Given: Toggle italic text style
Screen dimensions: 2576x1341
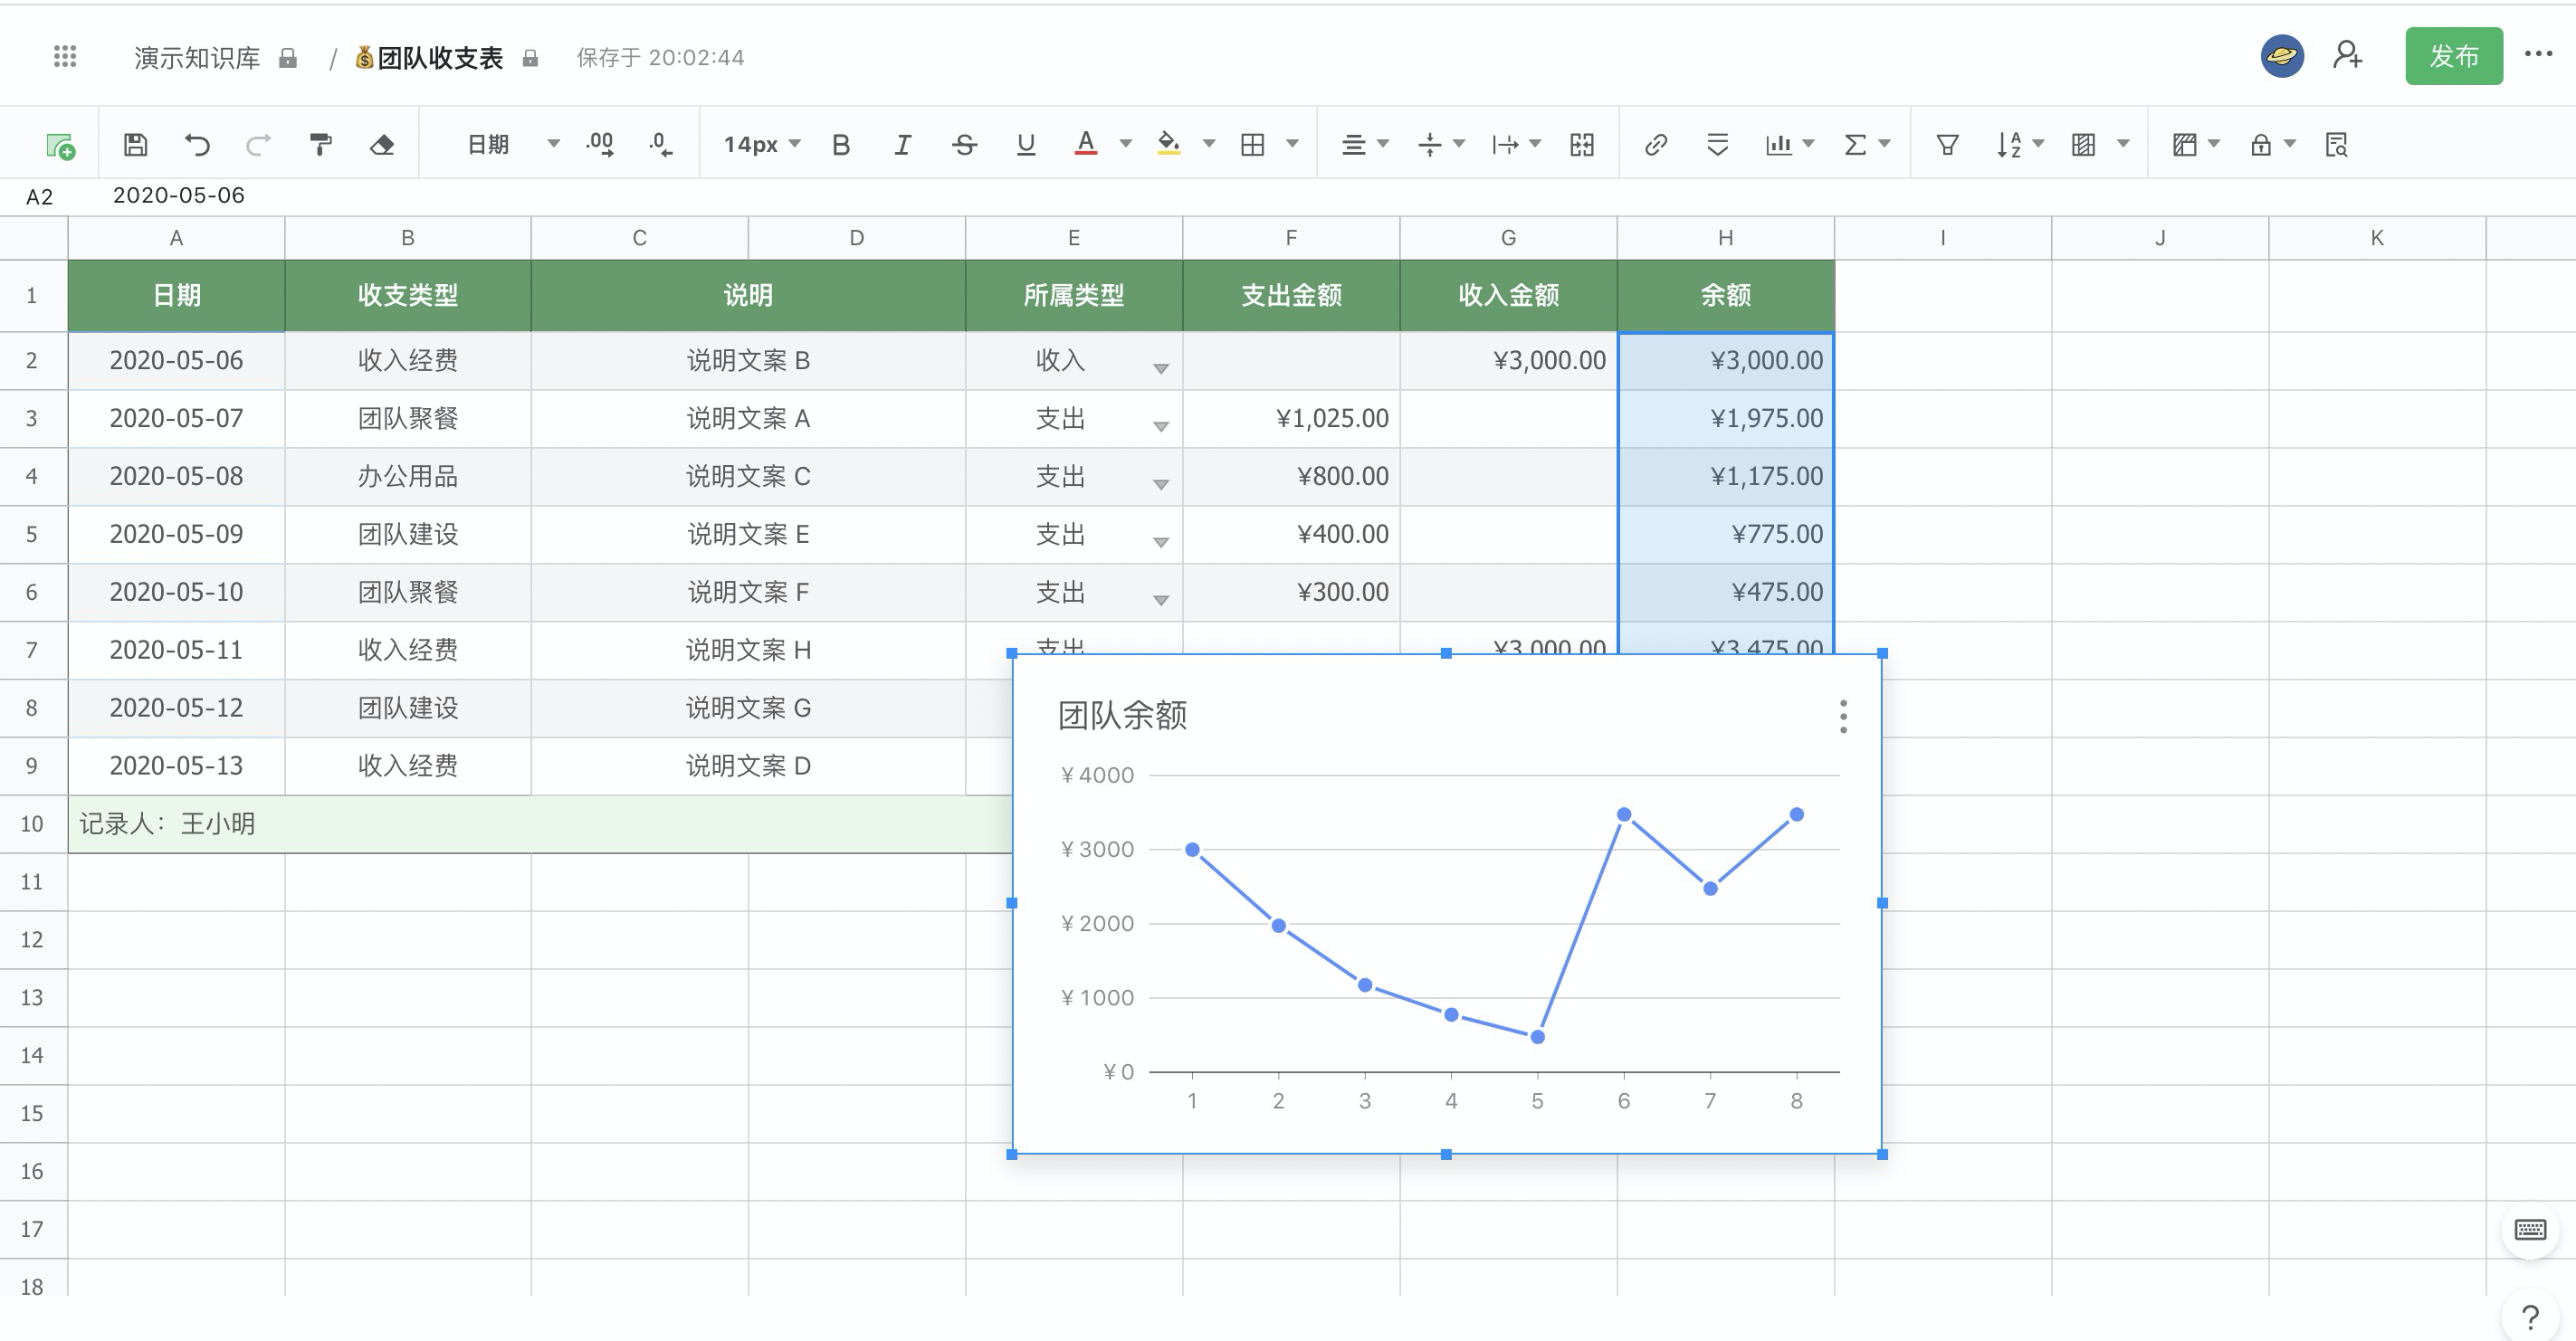Looking at the screenshot, I should coord(902,145).
